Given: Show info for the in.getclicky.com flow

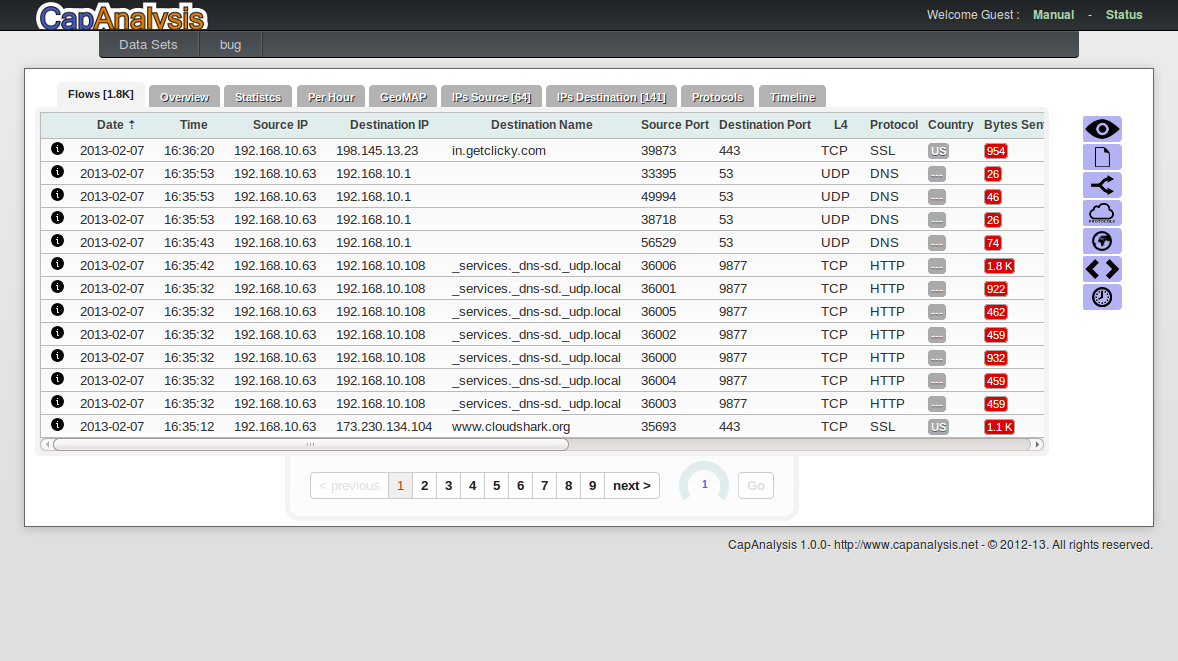Looking at the screenshot, I should click(57, 149).
